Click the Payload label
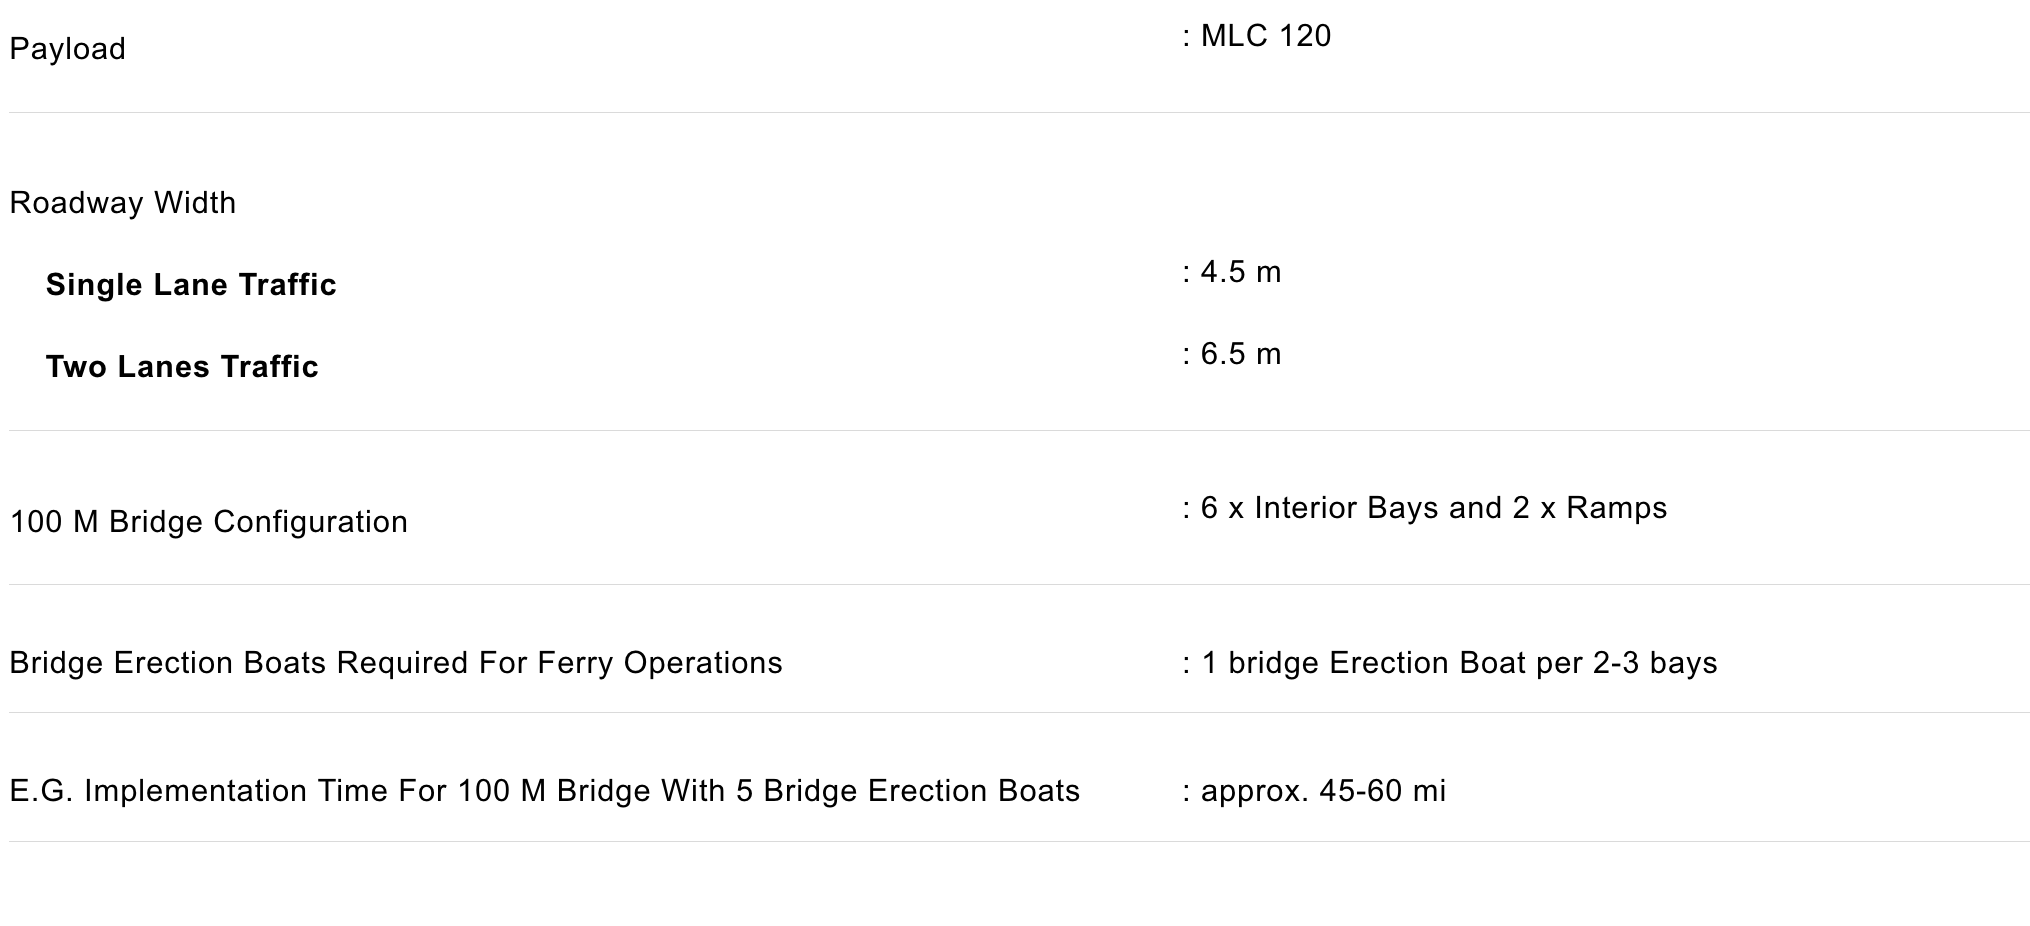 pos(67,49)
